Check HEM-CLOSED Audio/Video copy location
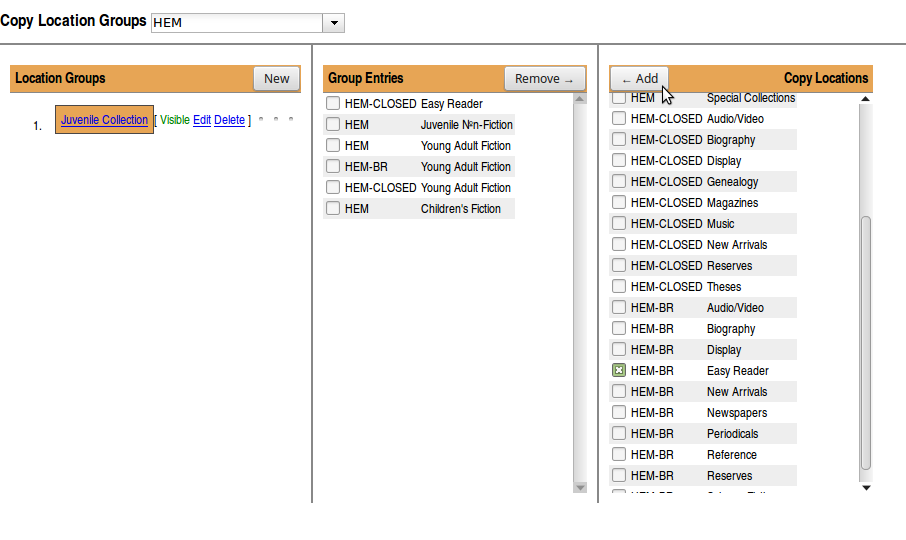906x540 pixels. (x=619, y=118)
